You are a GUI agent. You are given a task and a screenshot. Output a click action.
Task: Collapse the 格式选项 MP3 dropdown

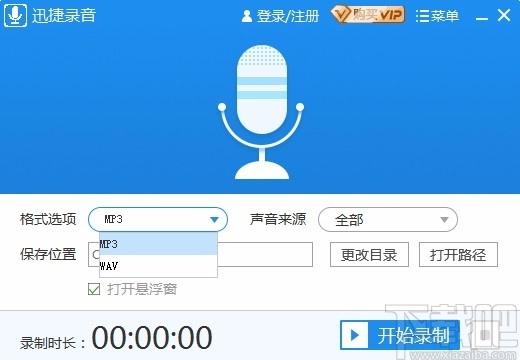tap(158, 219)
